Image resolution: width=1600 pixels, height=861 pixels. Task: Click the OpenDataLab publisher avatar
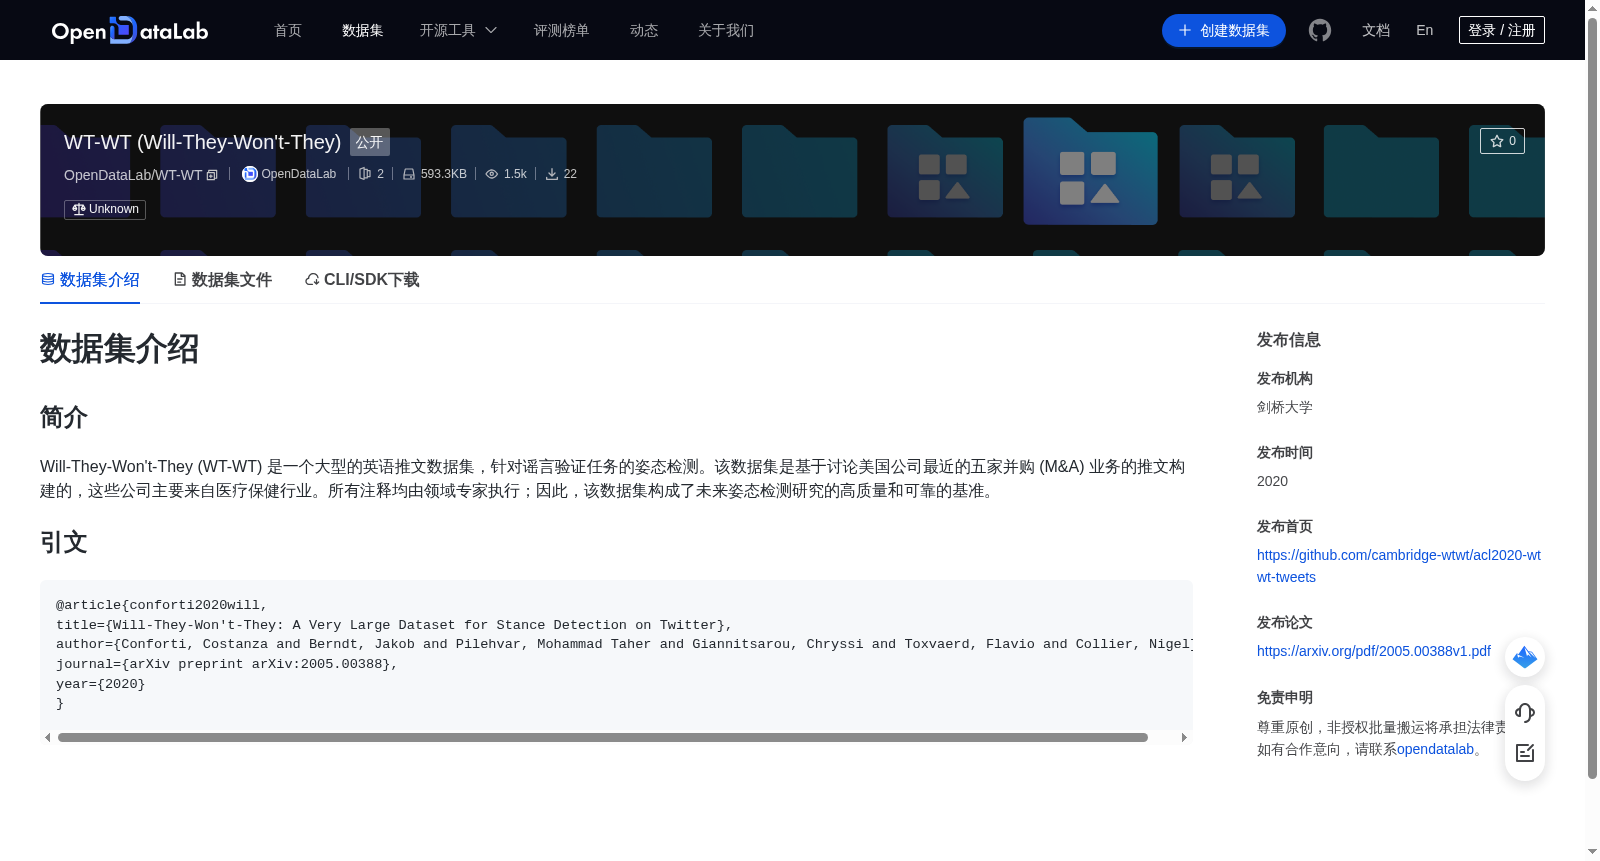[x=250, y=174]
